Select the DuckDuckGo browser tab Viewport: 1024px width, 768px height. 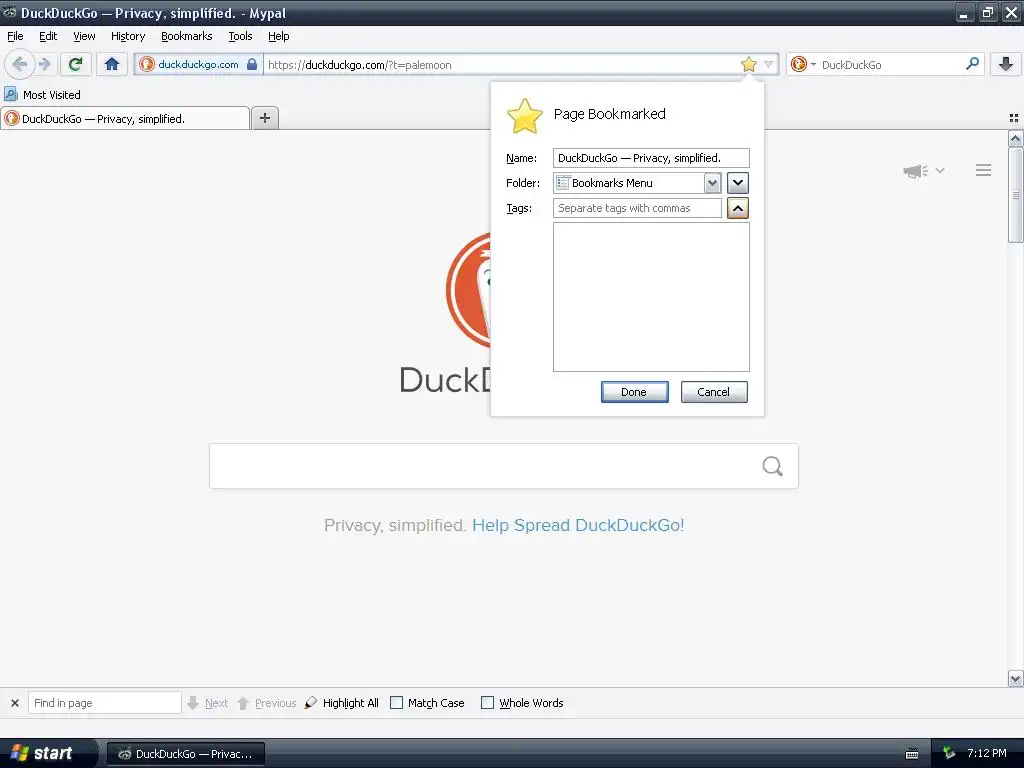pos(125,118)
